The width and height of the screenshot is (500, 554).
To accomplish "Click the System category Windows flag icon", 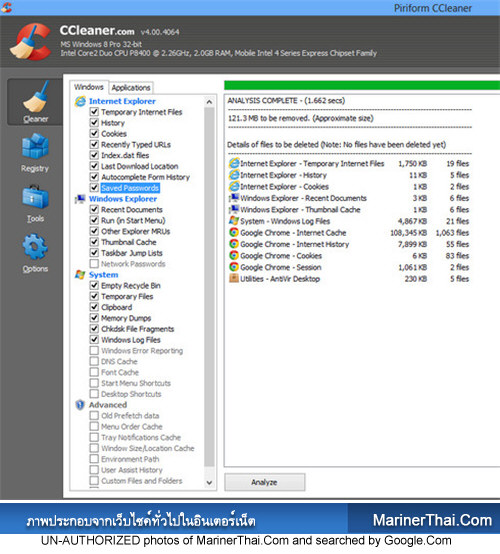I will [80, 275].
